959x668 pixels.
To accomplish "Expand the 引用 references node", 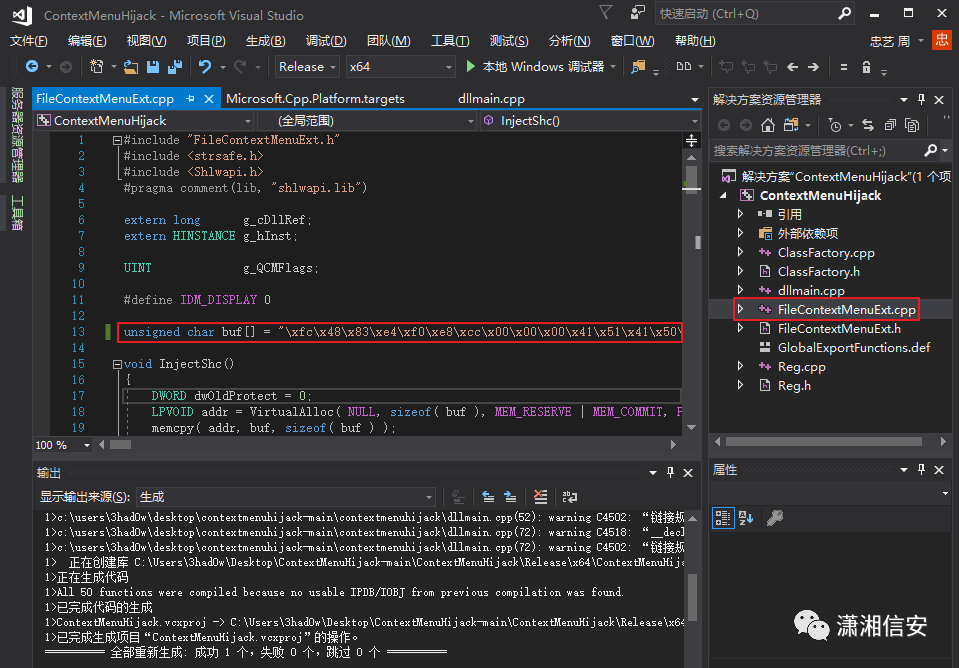I will click(x=740, y=214).
